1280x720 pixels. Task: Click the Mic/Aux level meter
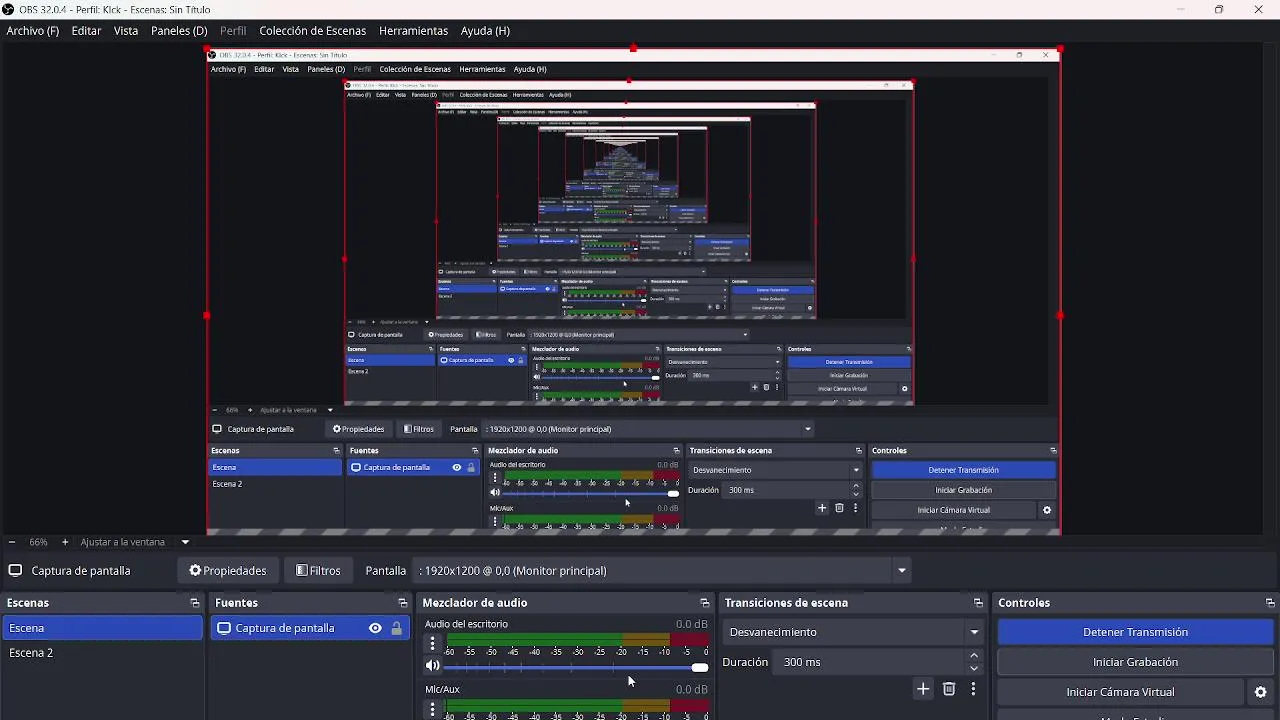[x=578, y=705]
